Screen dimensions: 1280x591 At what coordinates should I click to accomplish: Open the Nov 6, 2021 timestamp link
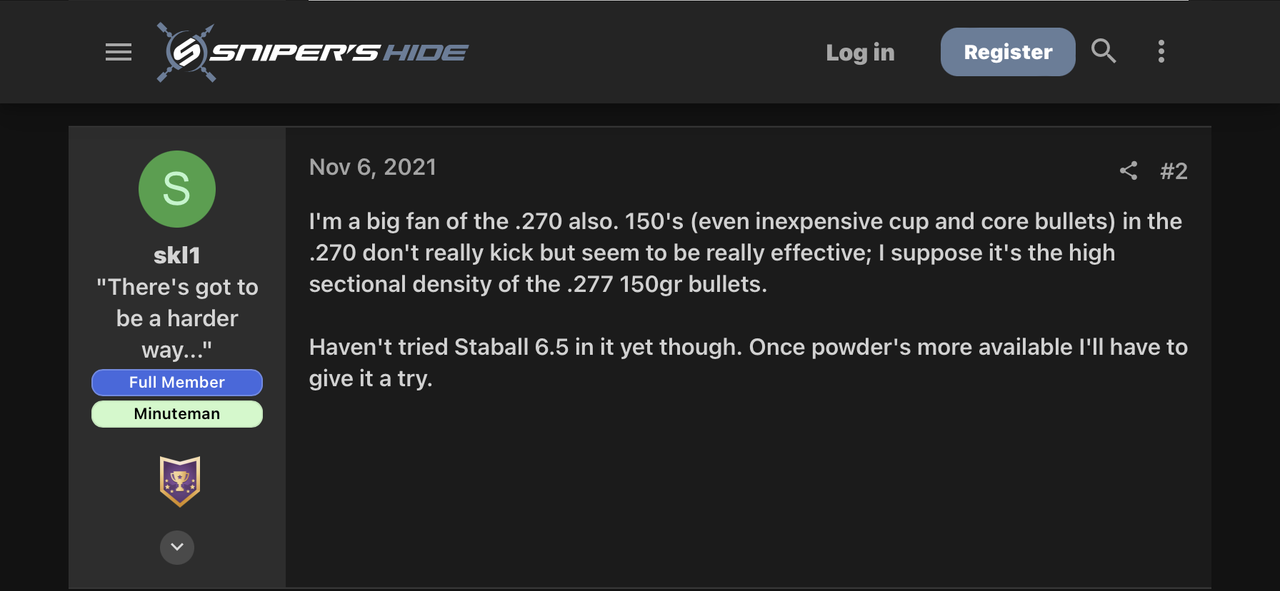(x=373, y=167)
